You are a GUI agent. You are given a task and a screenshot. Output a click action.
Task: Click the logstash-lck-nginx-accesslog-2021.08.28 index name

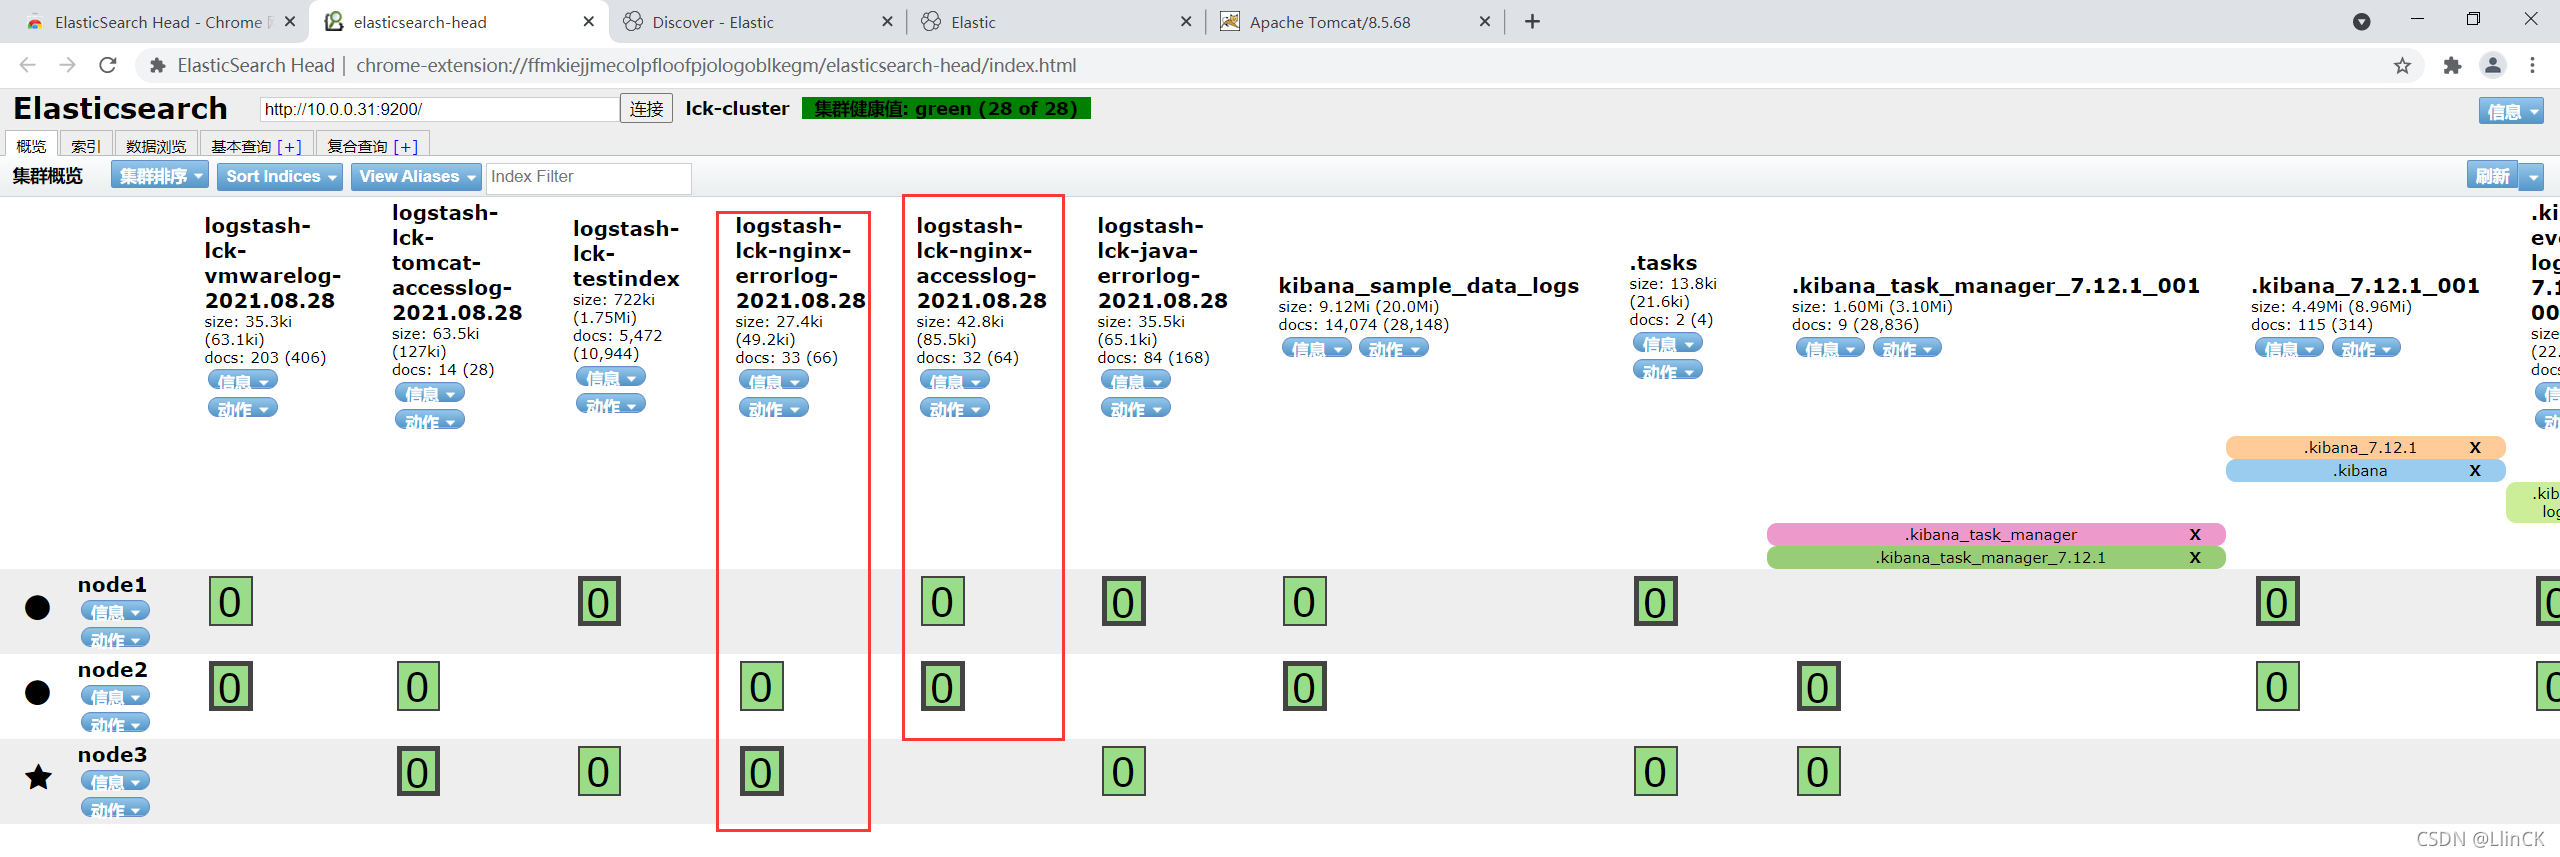[x=981, y=263]
